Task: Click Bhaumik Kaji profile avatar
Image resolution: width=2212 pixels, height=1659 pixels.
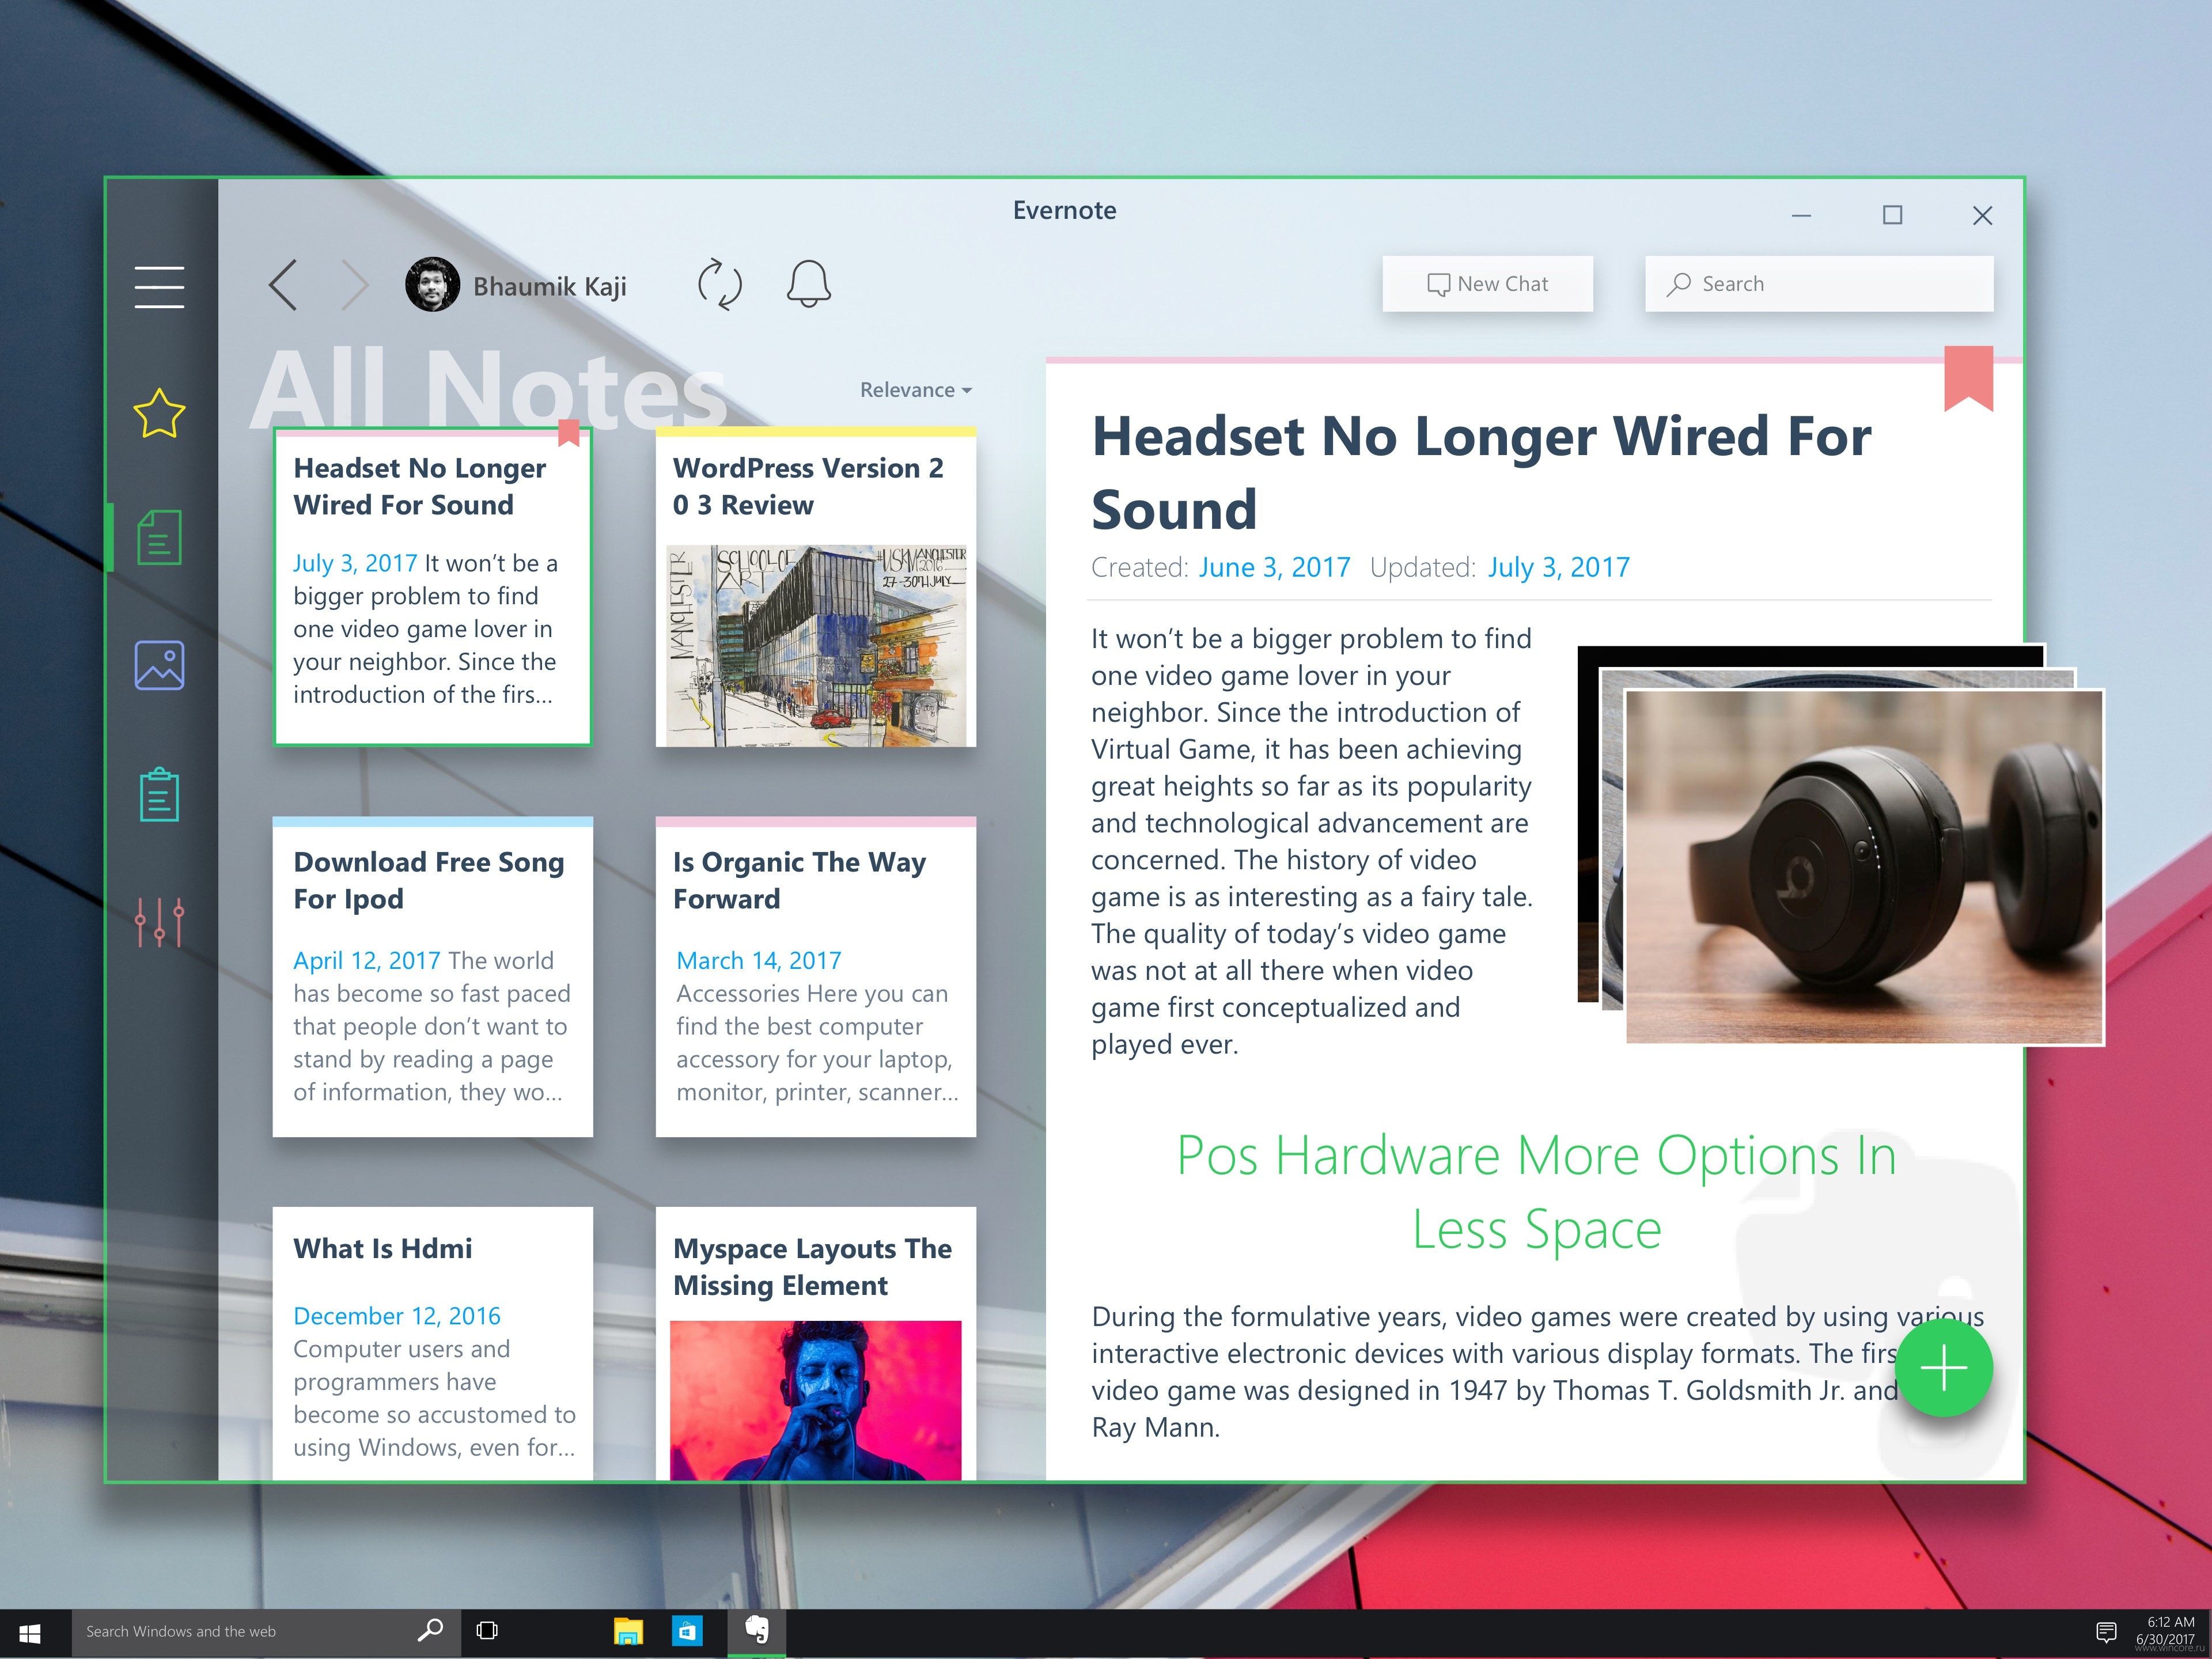Action: 432,285
